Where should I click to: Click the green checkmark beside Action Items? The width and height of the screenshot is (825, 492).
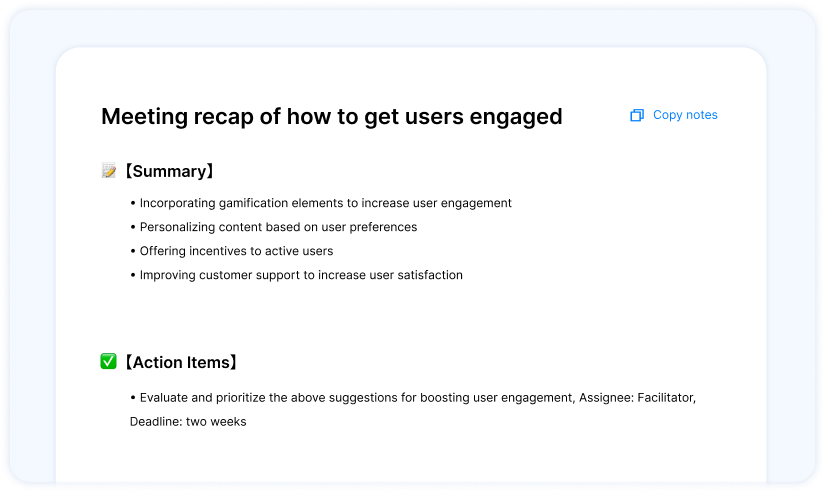(108, 362)
